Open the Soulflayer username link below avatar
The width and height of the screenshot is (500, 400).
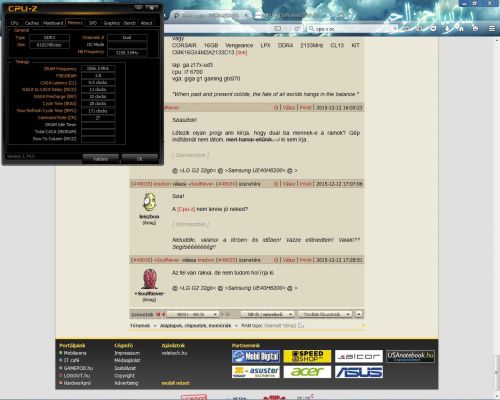[x=149, y=294]
